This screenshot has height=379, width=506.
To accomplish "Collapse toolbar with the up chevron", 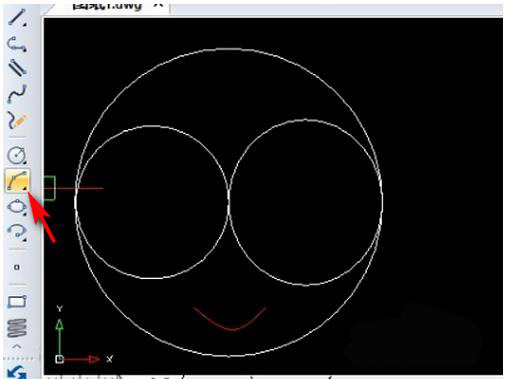I will pos(17,346).
